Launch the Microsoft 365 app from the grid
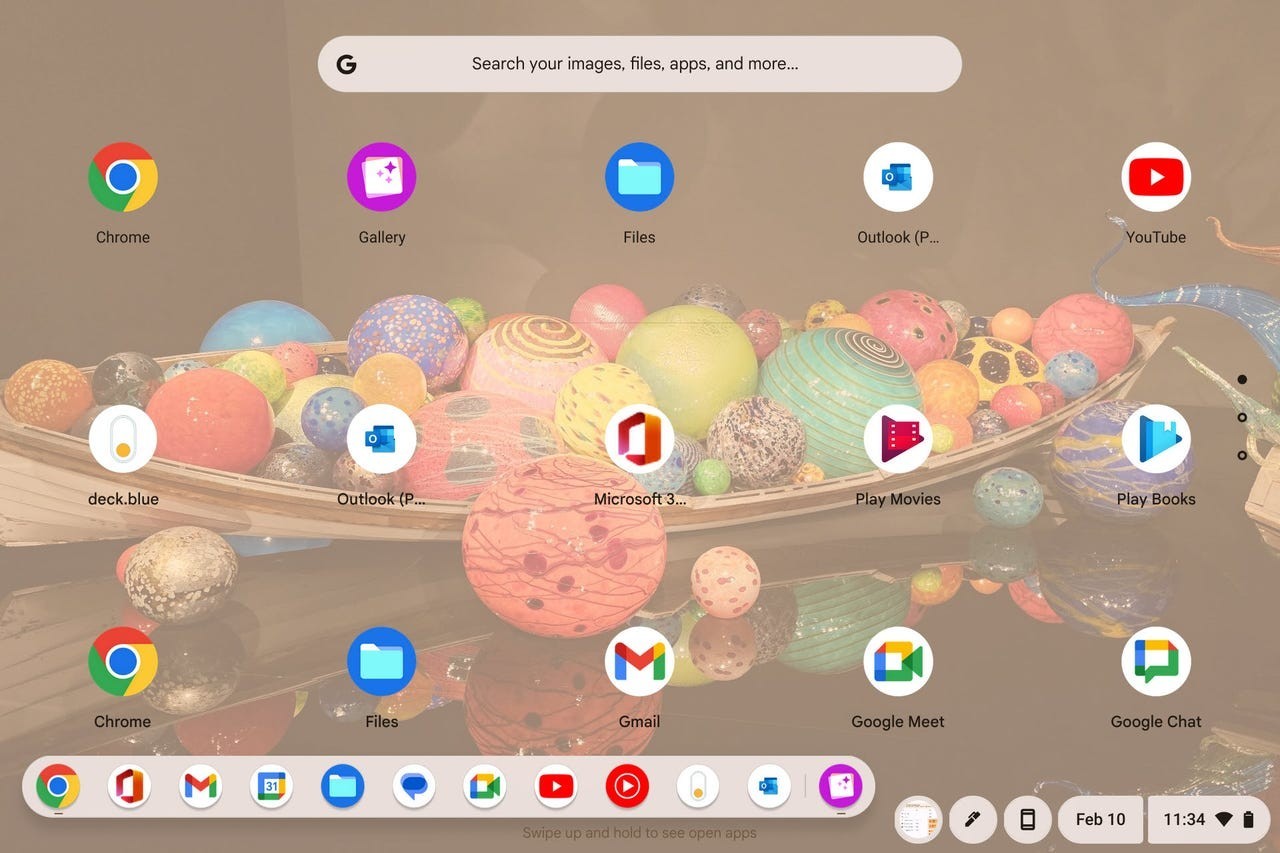1280x853 pixels. (639, 439)
